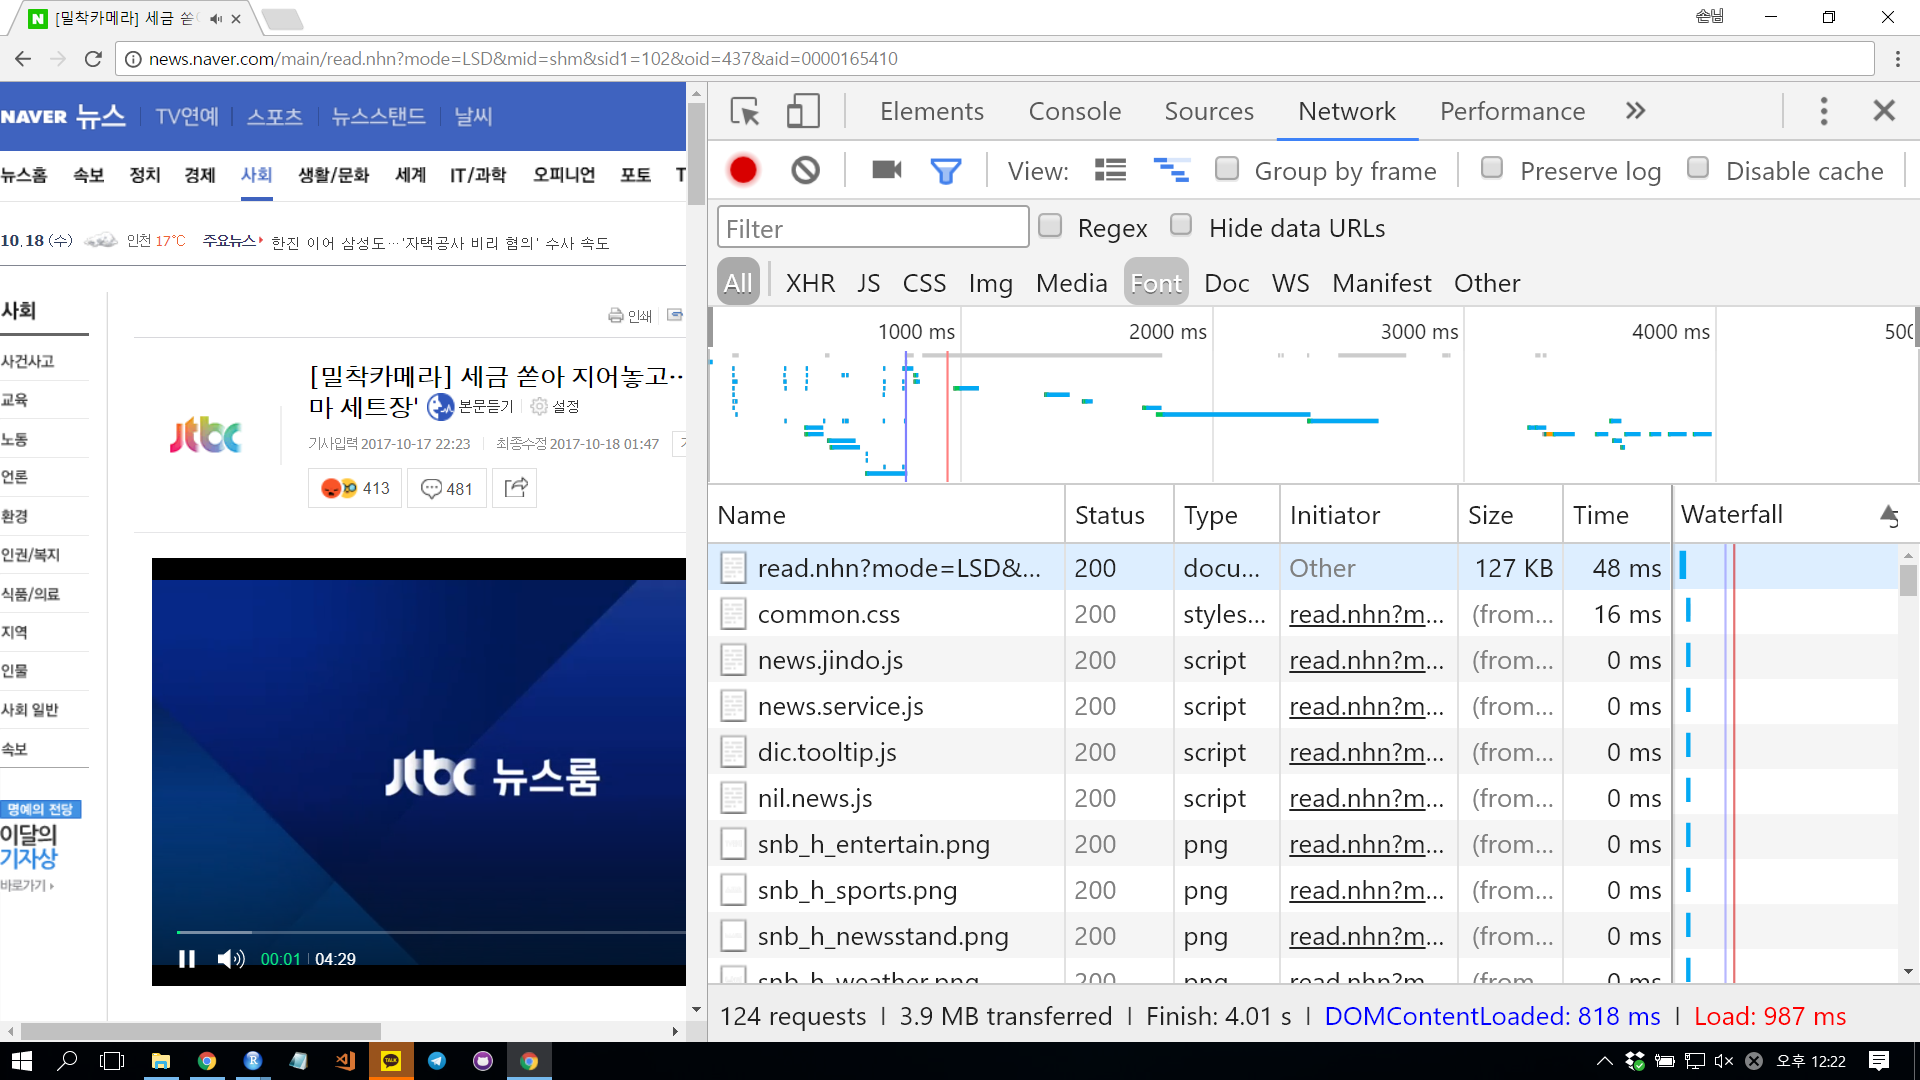Open Windows Start menu
The height and width of the screenshot is (1080, 1920).
click(x=21, y=1061)
